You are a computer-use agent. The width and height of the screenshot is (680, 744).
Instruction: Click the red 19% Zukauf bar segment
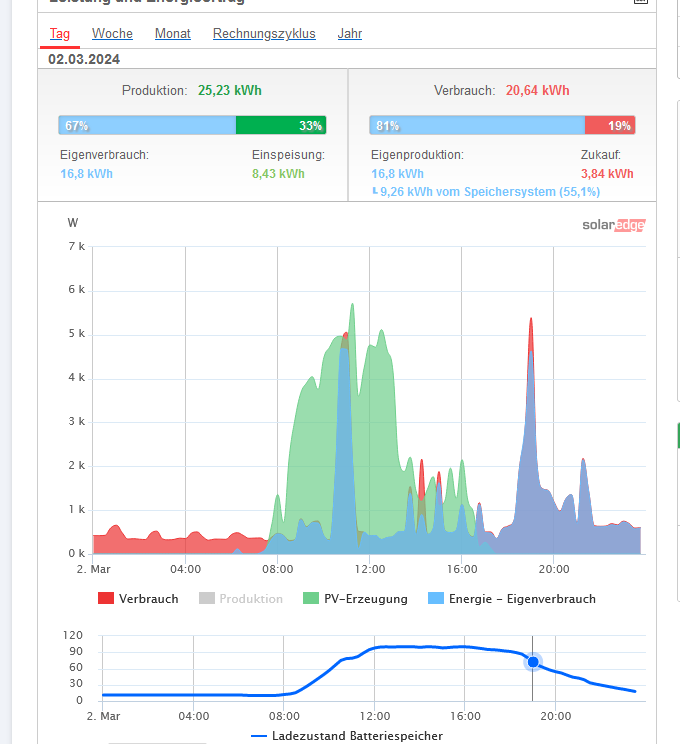[610, 126]
